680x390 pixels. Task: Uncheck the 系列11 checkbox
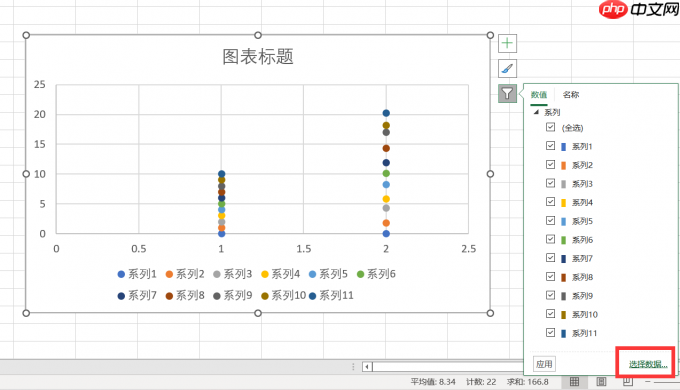click(x=550, y=333)
